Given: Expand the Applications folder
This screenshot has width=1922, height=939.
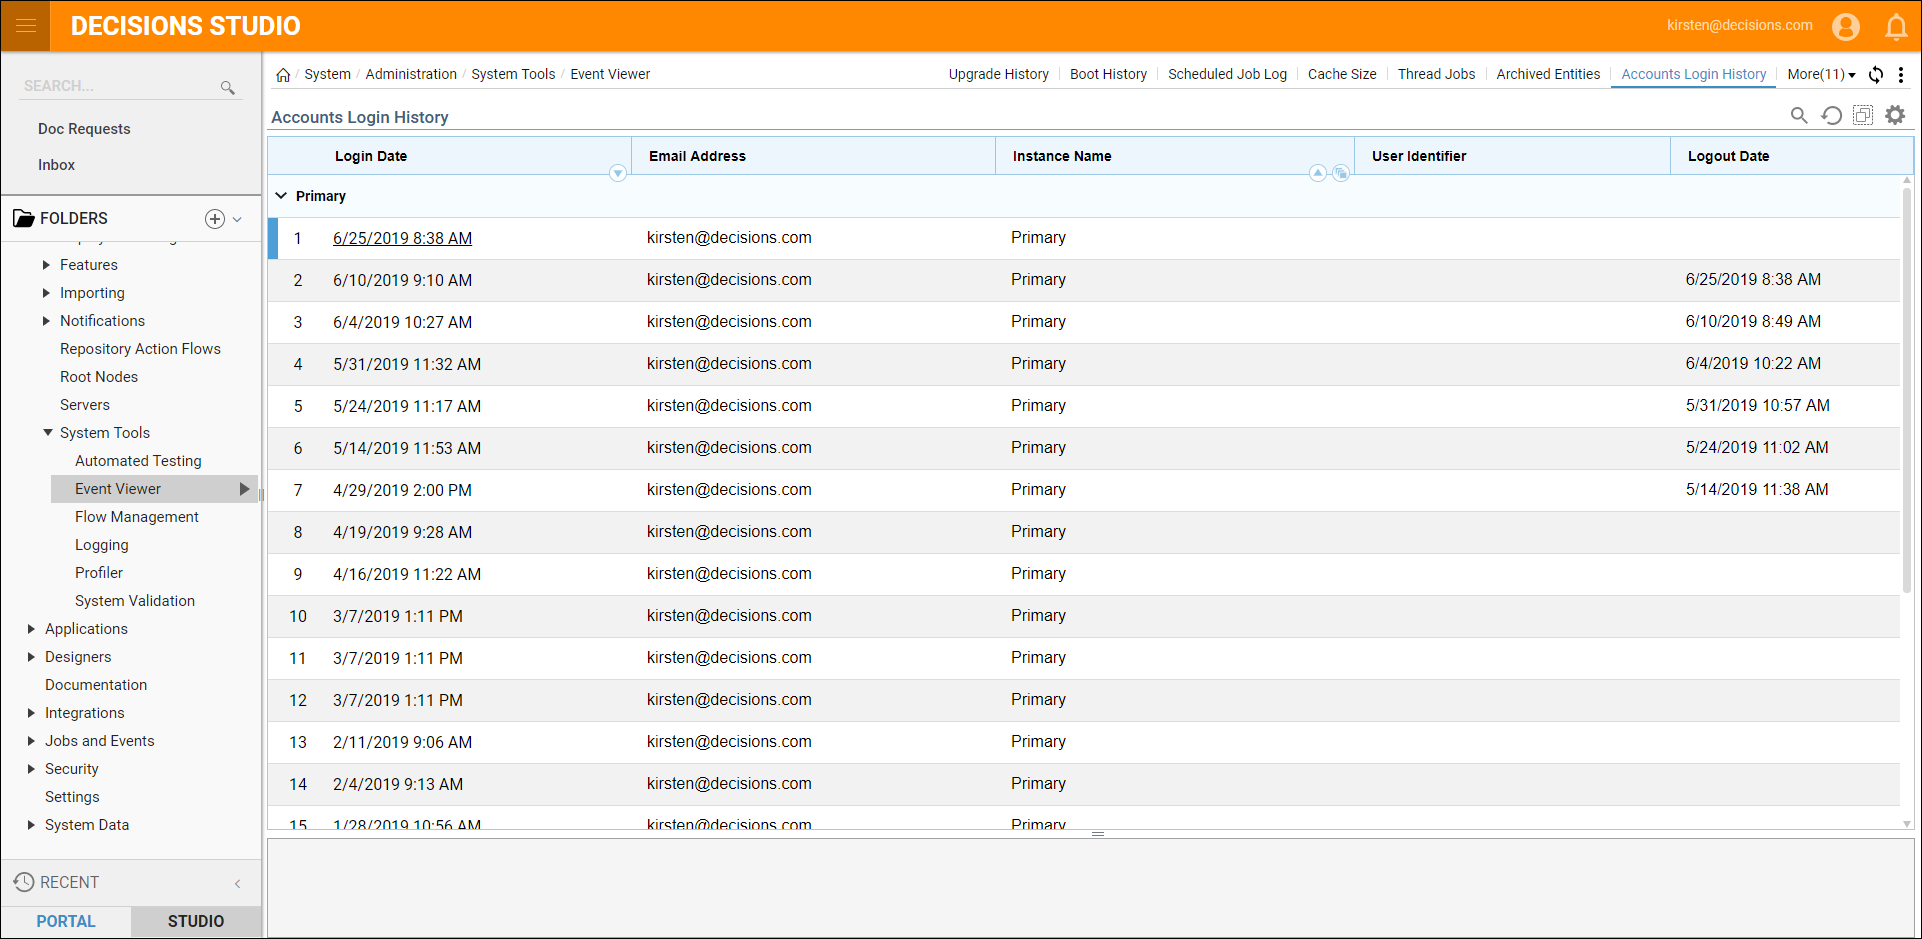Looking at the screenshot, I should pos(31,629).
